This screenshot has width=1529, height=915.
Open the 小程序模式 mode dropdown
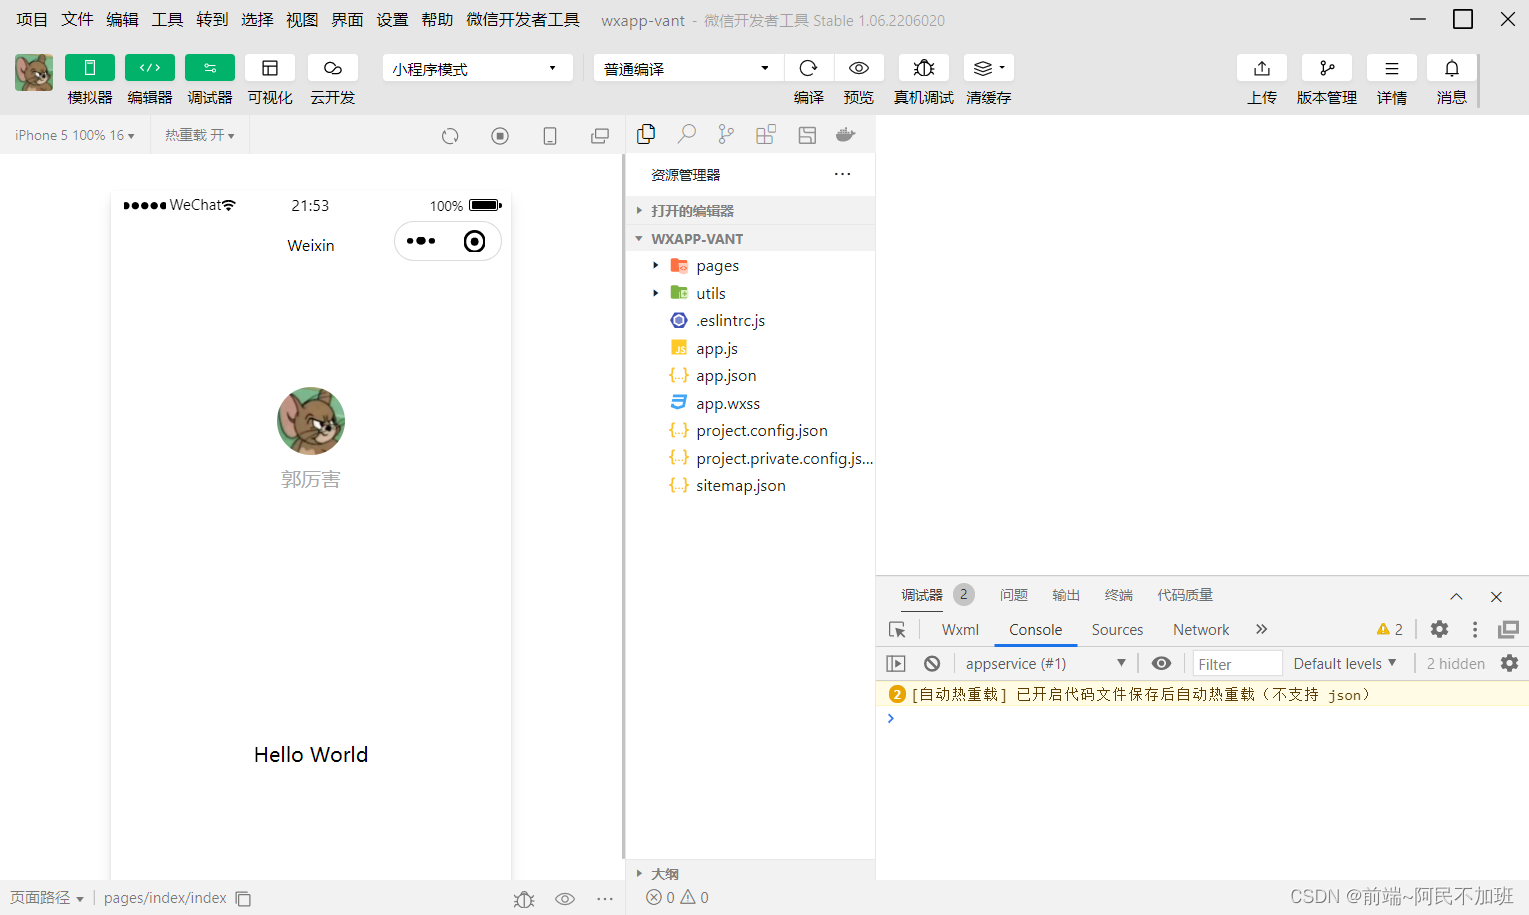tap(477, 68)
